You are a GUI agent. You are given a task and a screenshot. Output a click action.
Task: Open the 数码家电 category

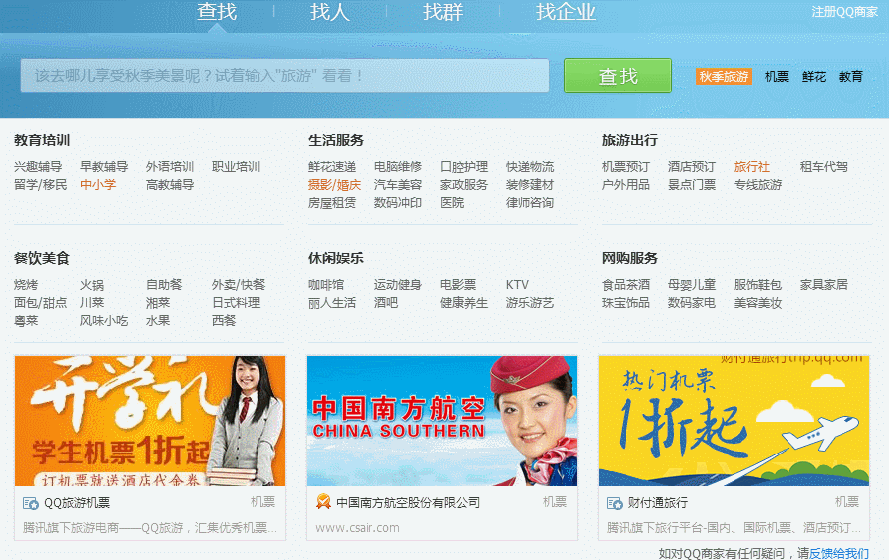pyautogui.click(x=692, y=303)
